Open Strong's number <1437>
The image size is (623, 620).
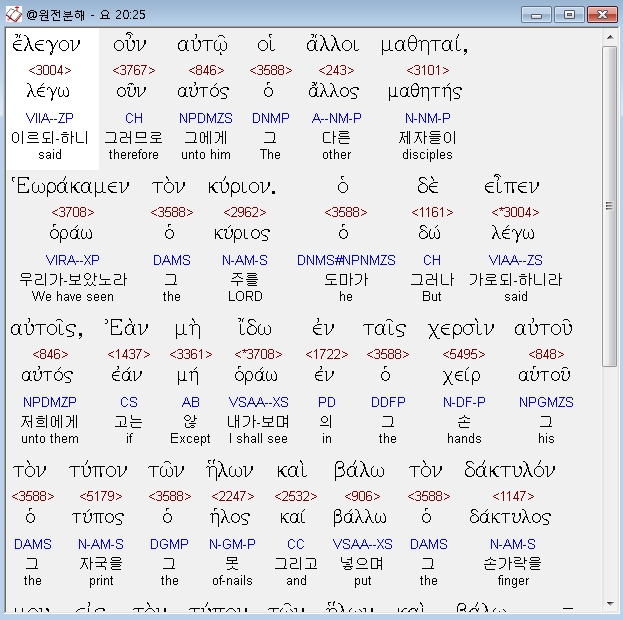(129, 354)
